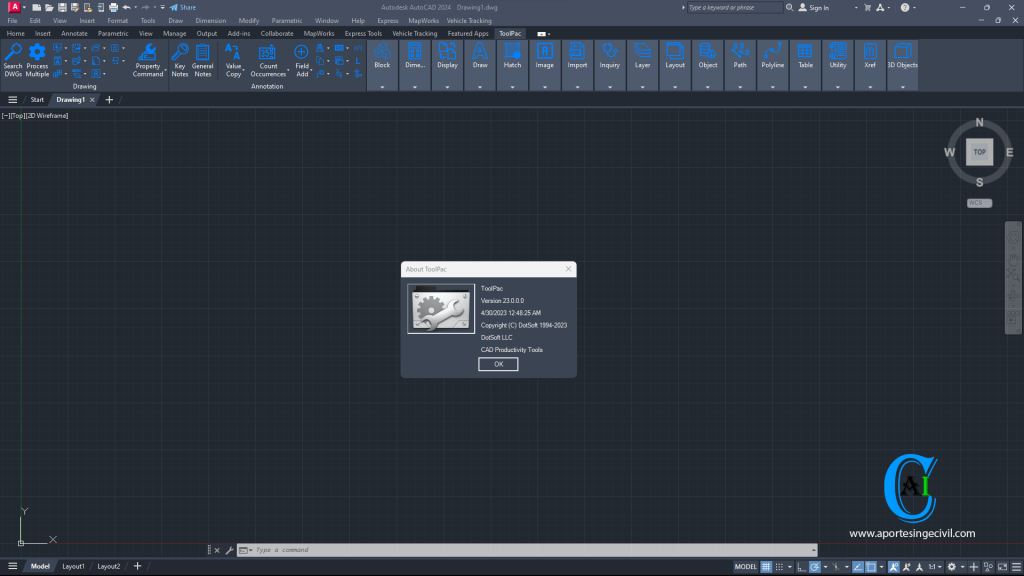Viewport: 1024px width, 576px height.
Task: Toggle grid display in the status bar
Action: point(764,566)
